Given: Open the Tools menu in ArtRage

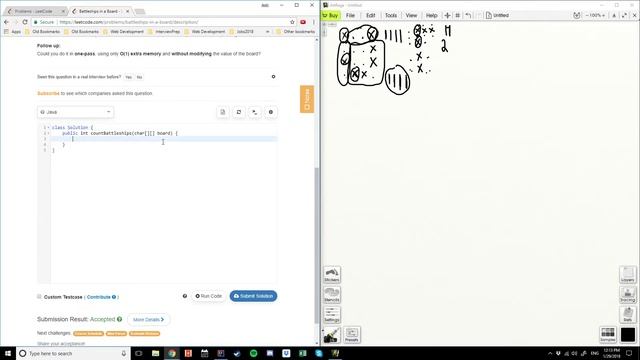Looking at the screenshot, I should tap(391, 16).
